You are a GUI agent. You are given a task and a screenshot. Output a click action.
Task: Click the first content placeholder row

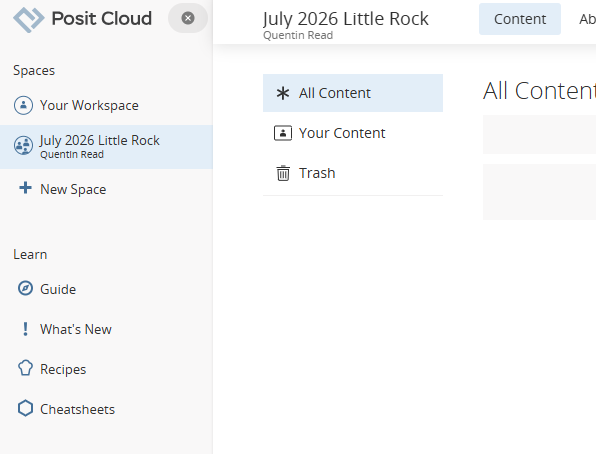coord(539,134)
